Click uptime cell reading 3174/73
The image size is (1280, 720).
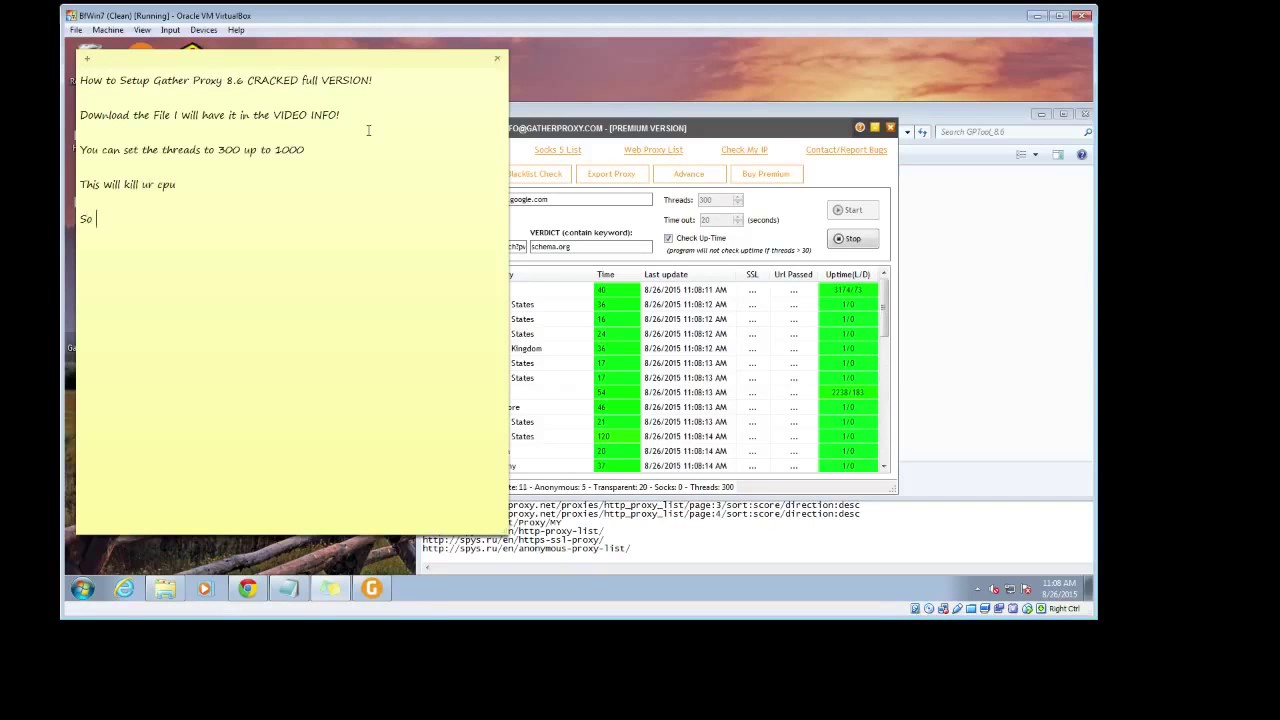click(848, 290)
